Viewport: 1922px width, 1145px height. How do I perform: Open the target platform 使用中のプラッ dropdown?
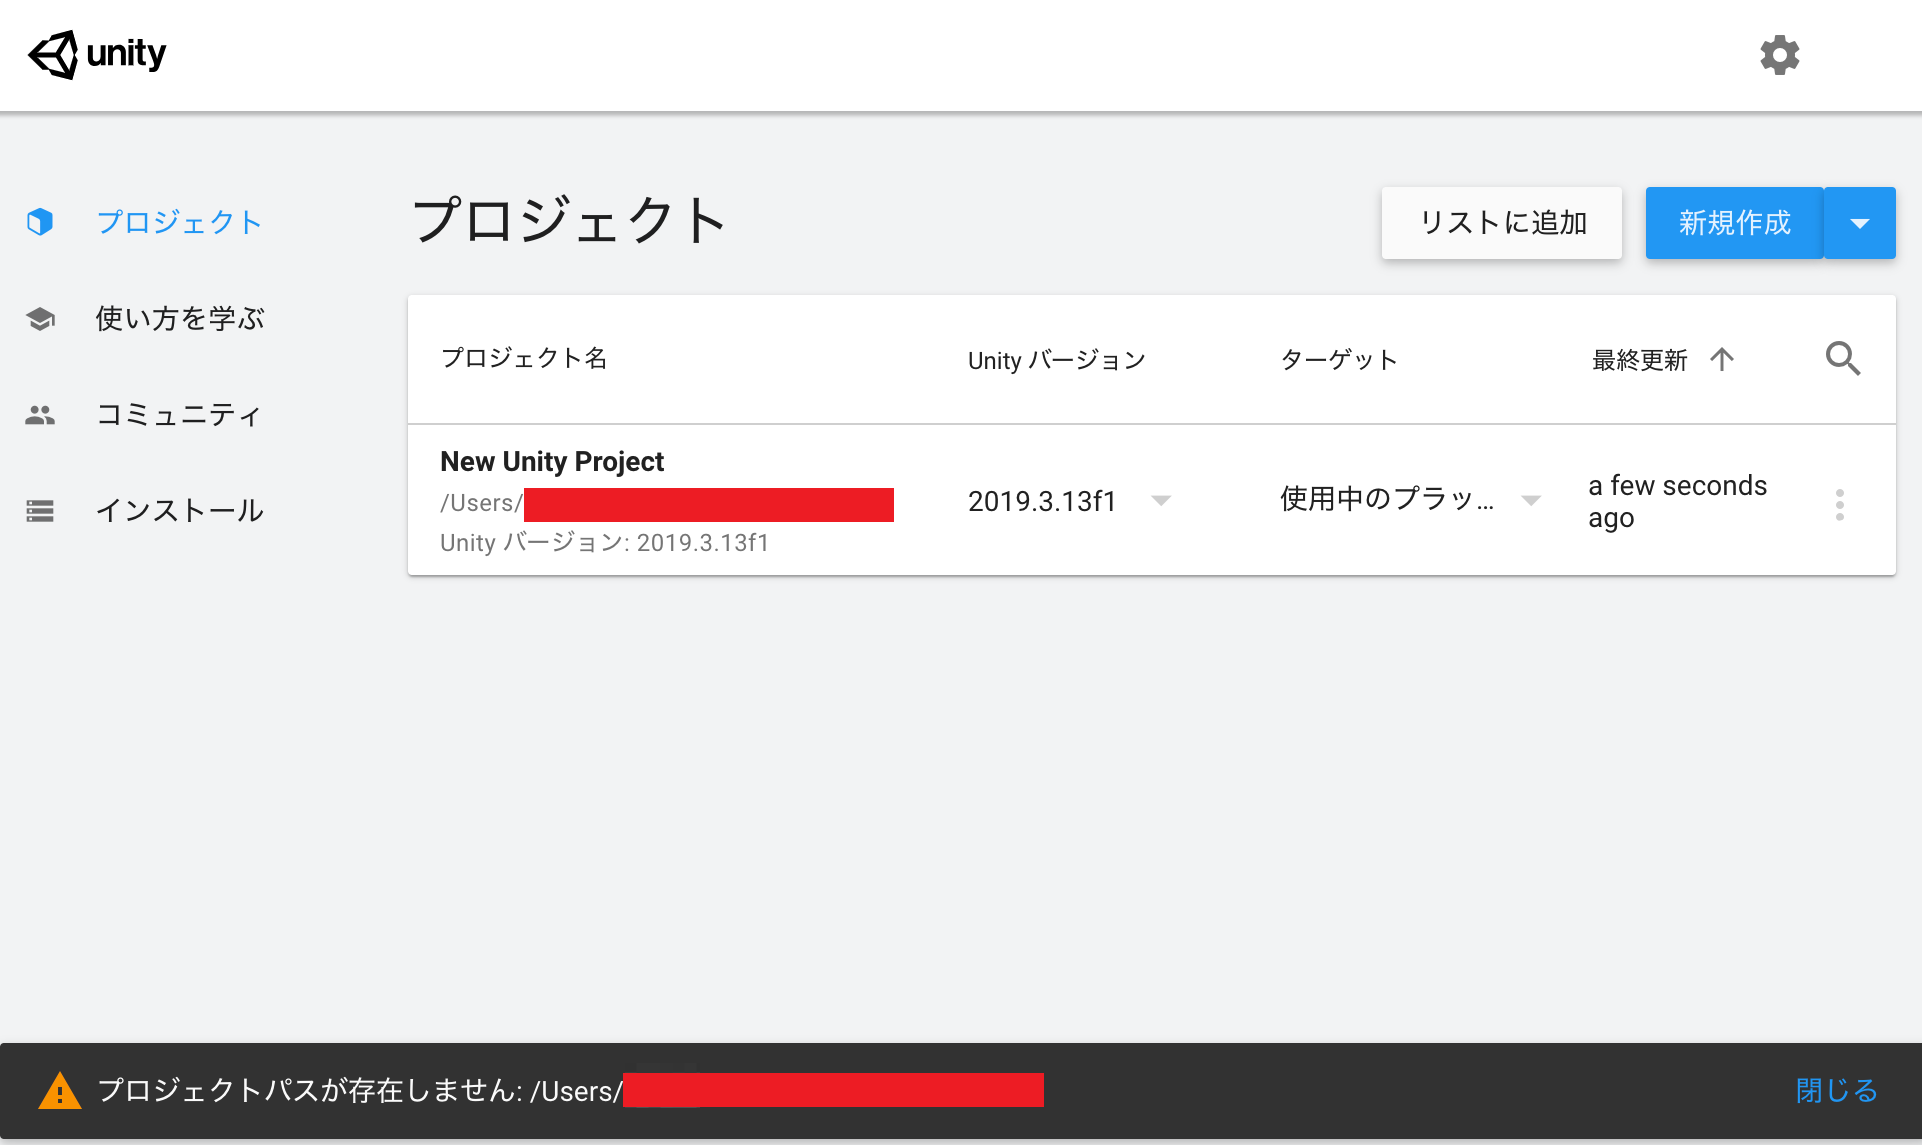click(1530, 500)
